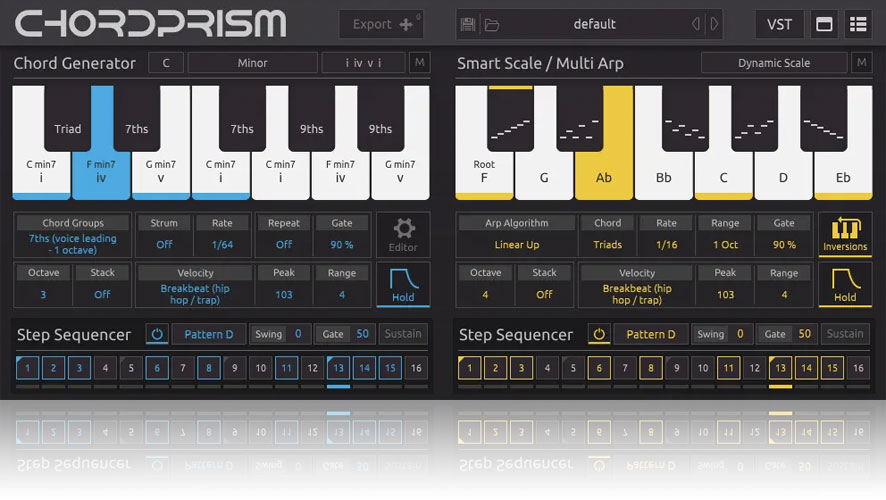Toggle the yellow Step Sequencer power button
This screenshot has width=886, height=500.
(x=598, y=335)
